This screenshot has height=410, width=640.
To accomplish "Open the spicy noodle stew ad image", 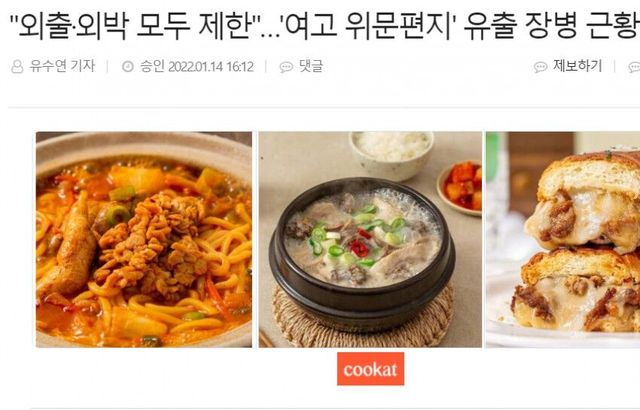I will 144,239.
